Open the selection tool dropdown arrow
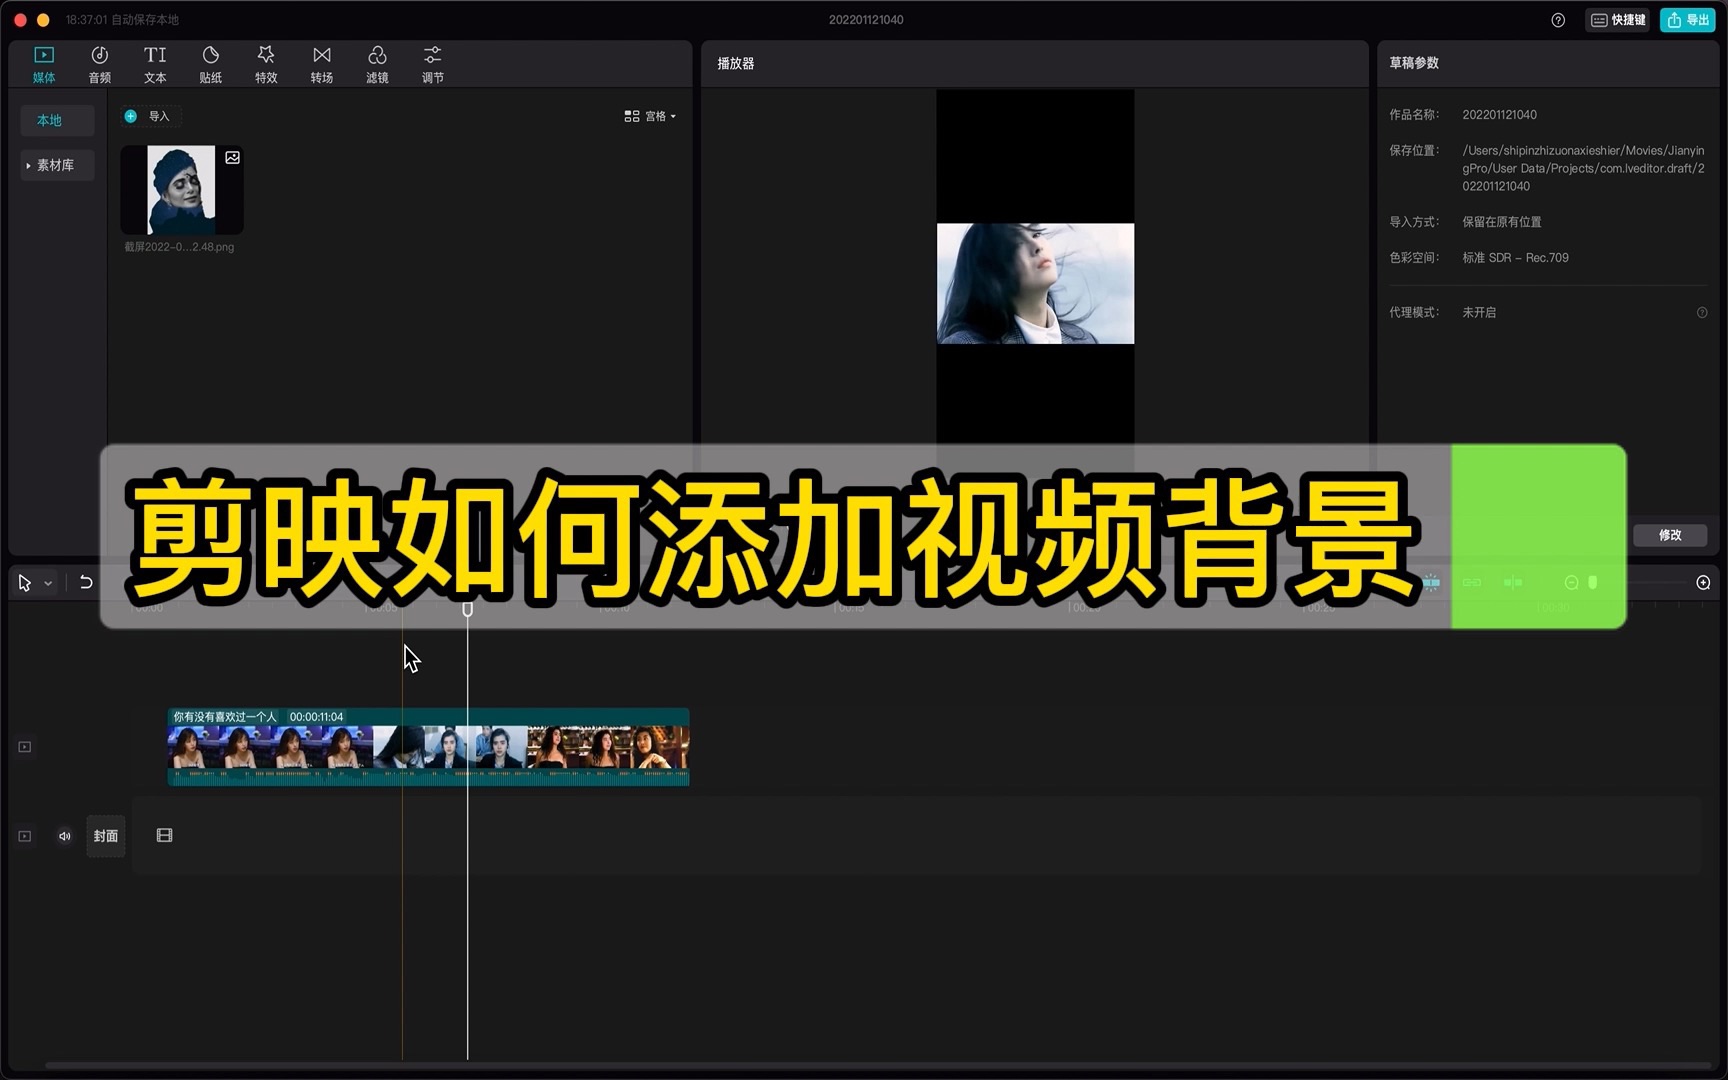This screenshot has height=1080, width=1728. (x=47, y=582)
